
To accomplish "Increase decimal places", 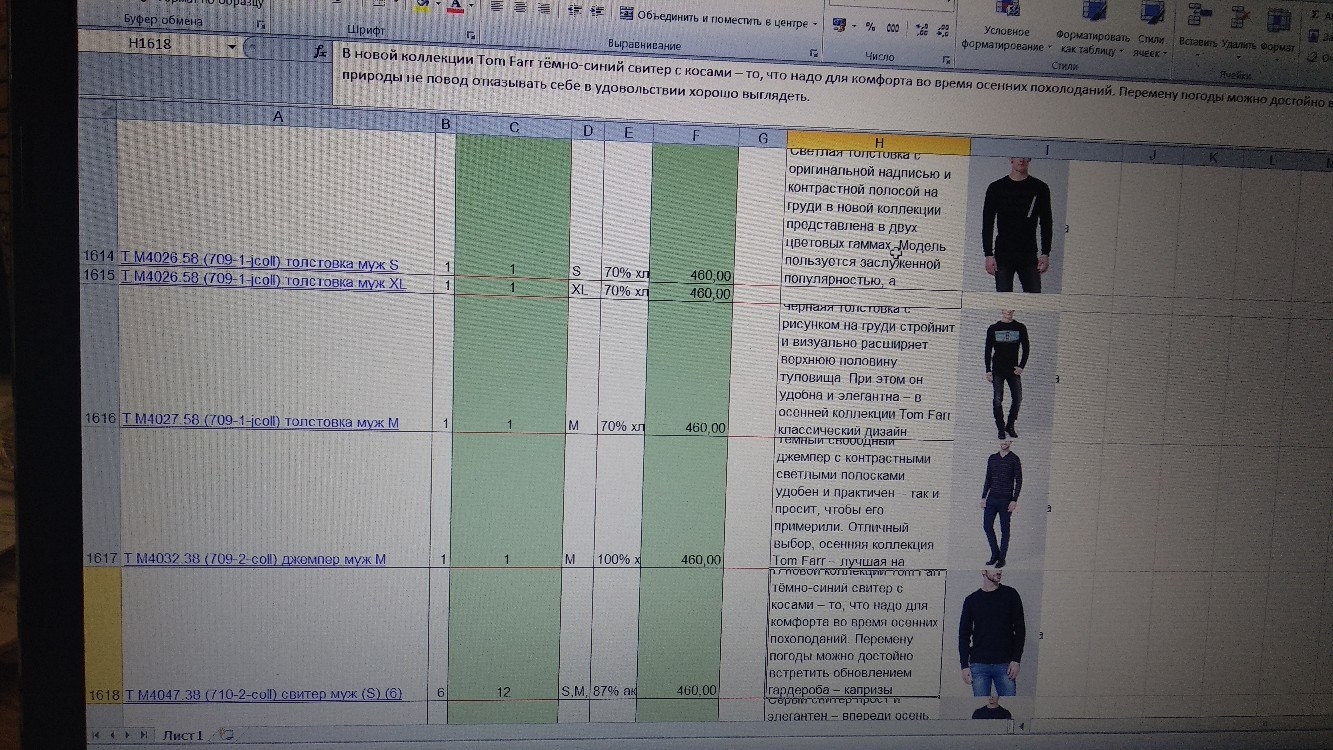I will point(924,29).
